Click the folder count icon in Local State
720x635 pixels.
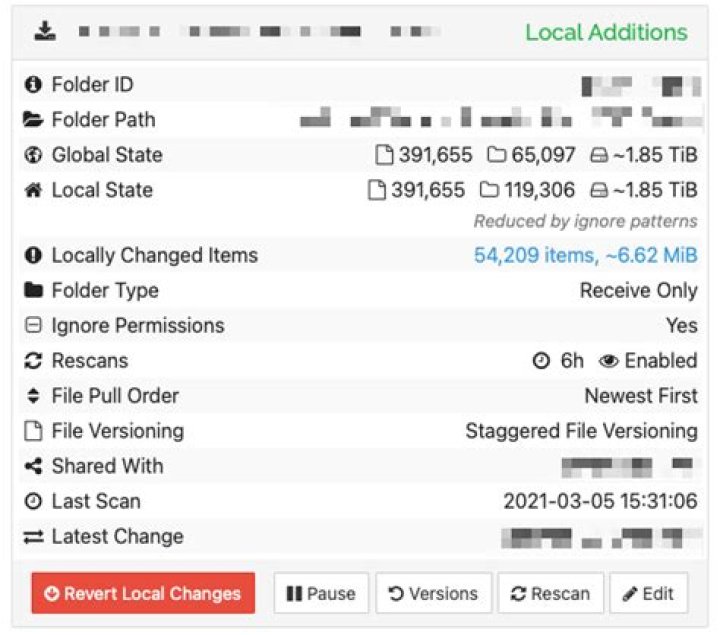tap(489, 190)
